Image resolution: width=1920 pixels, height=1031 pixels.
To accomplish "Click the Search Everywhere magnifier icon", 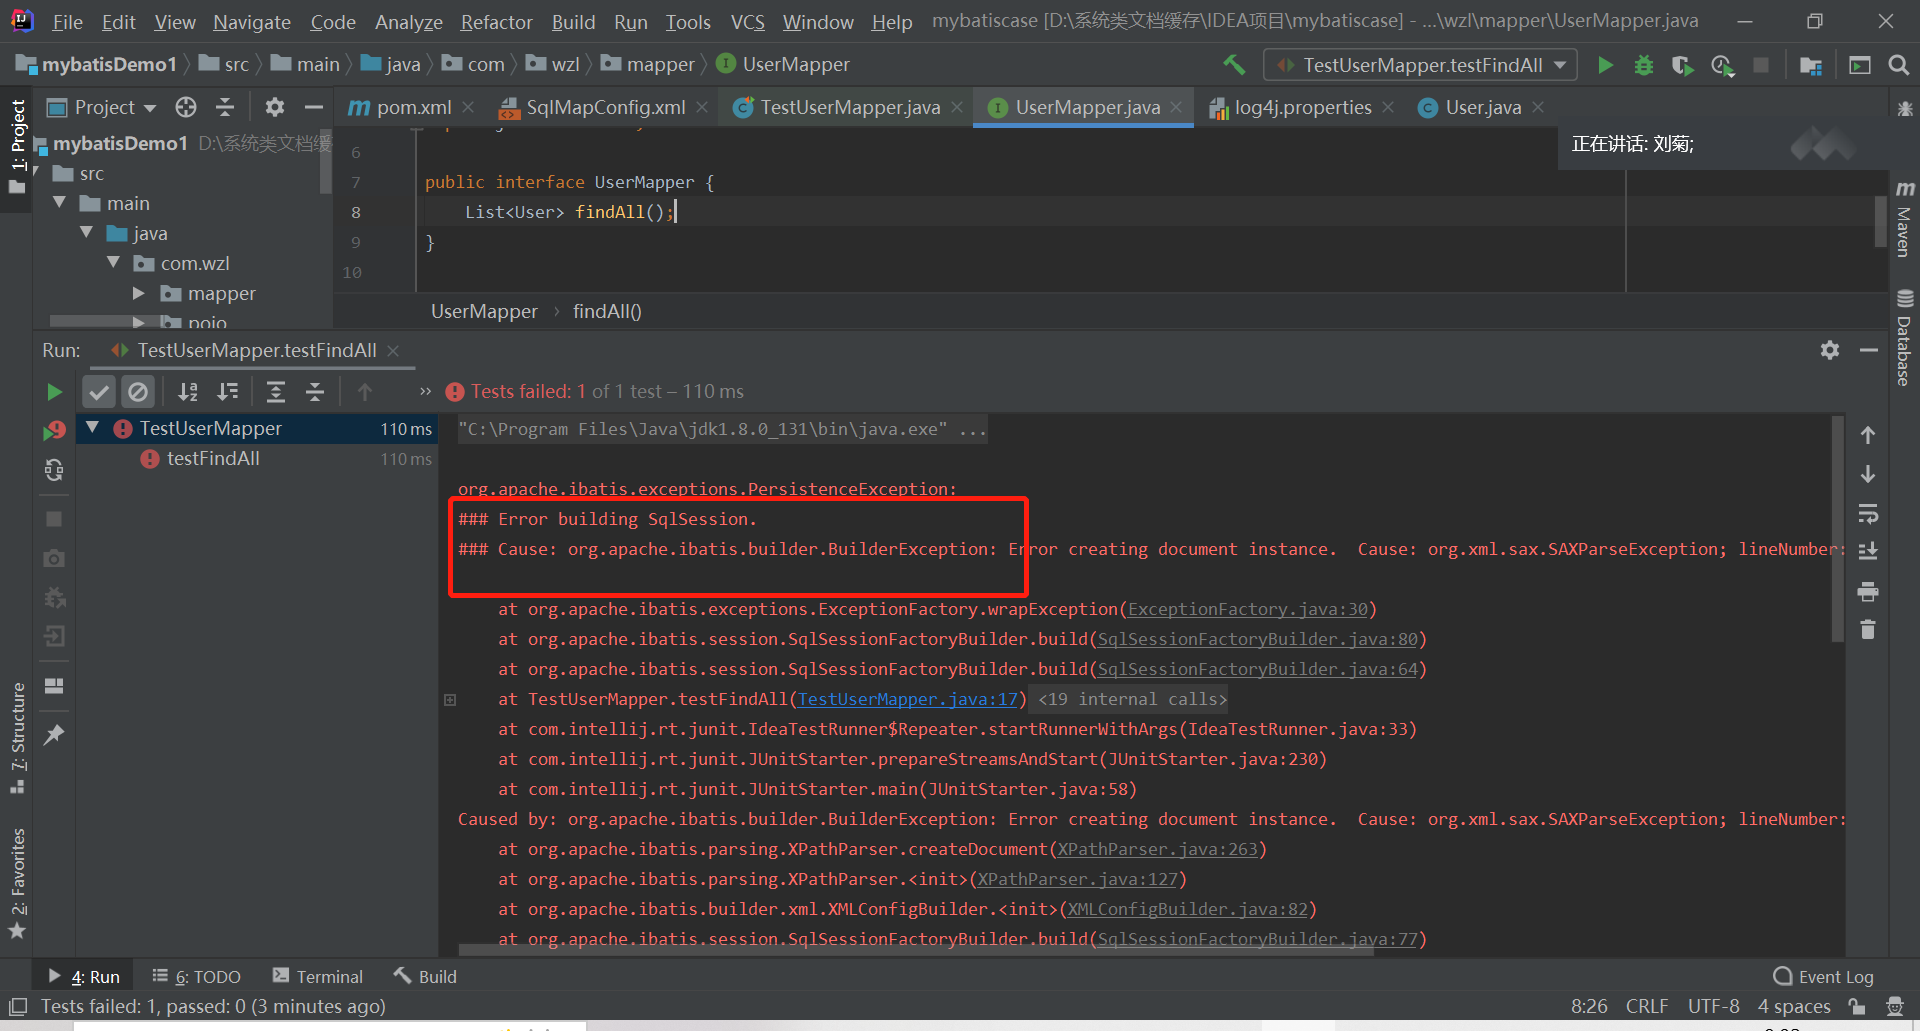I will 1898,65.
